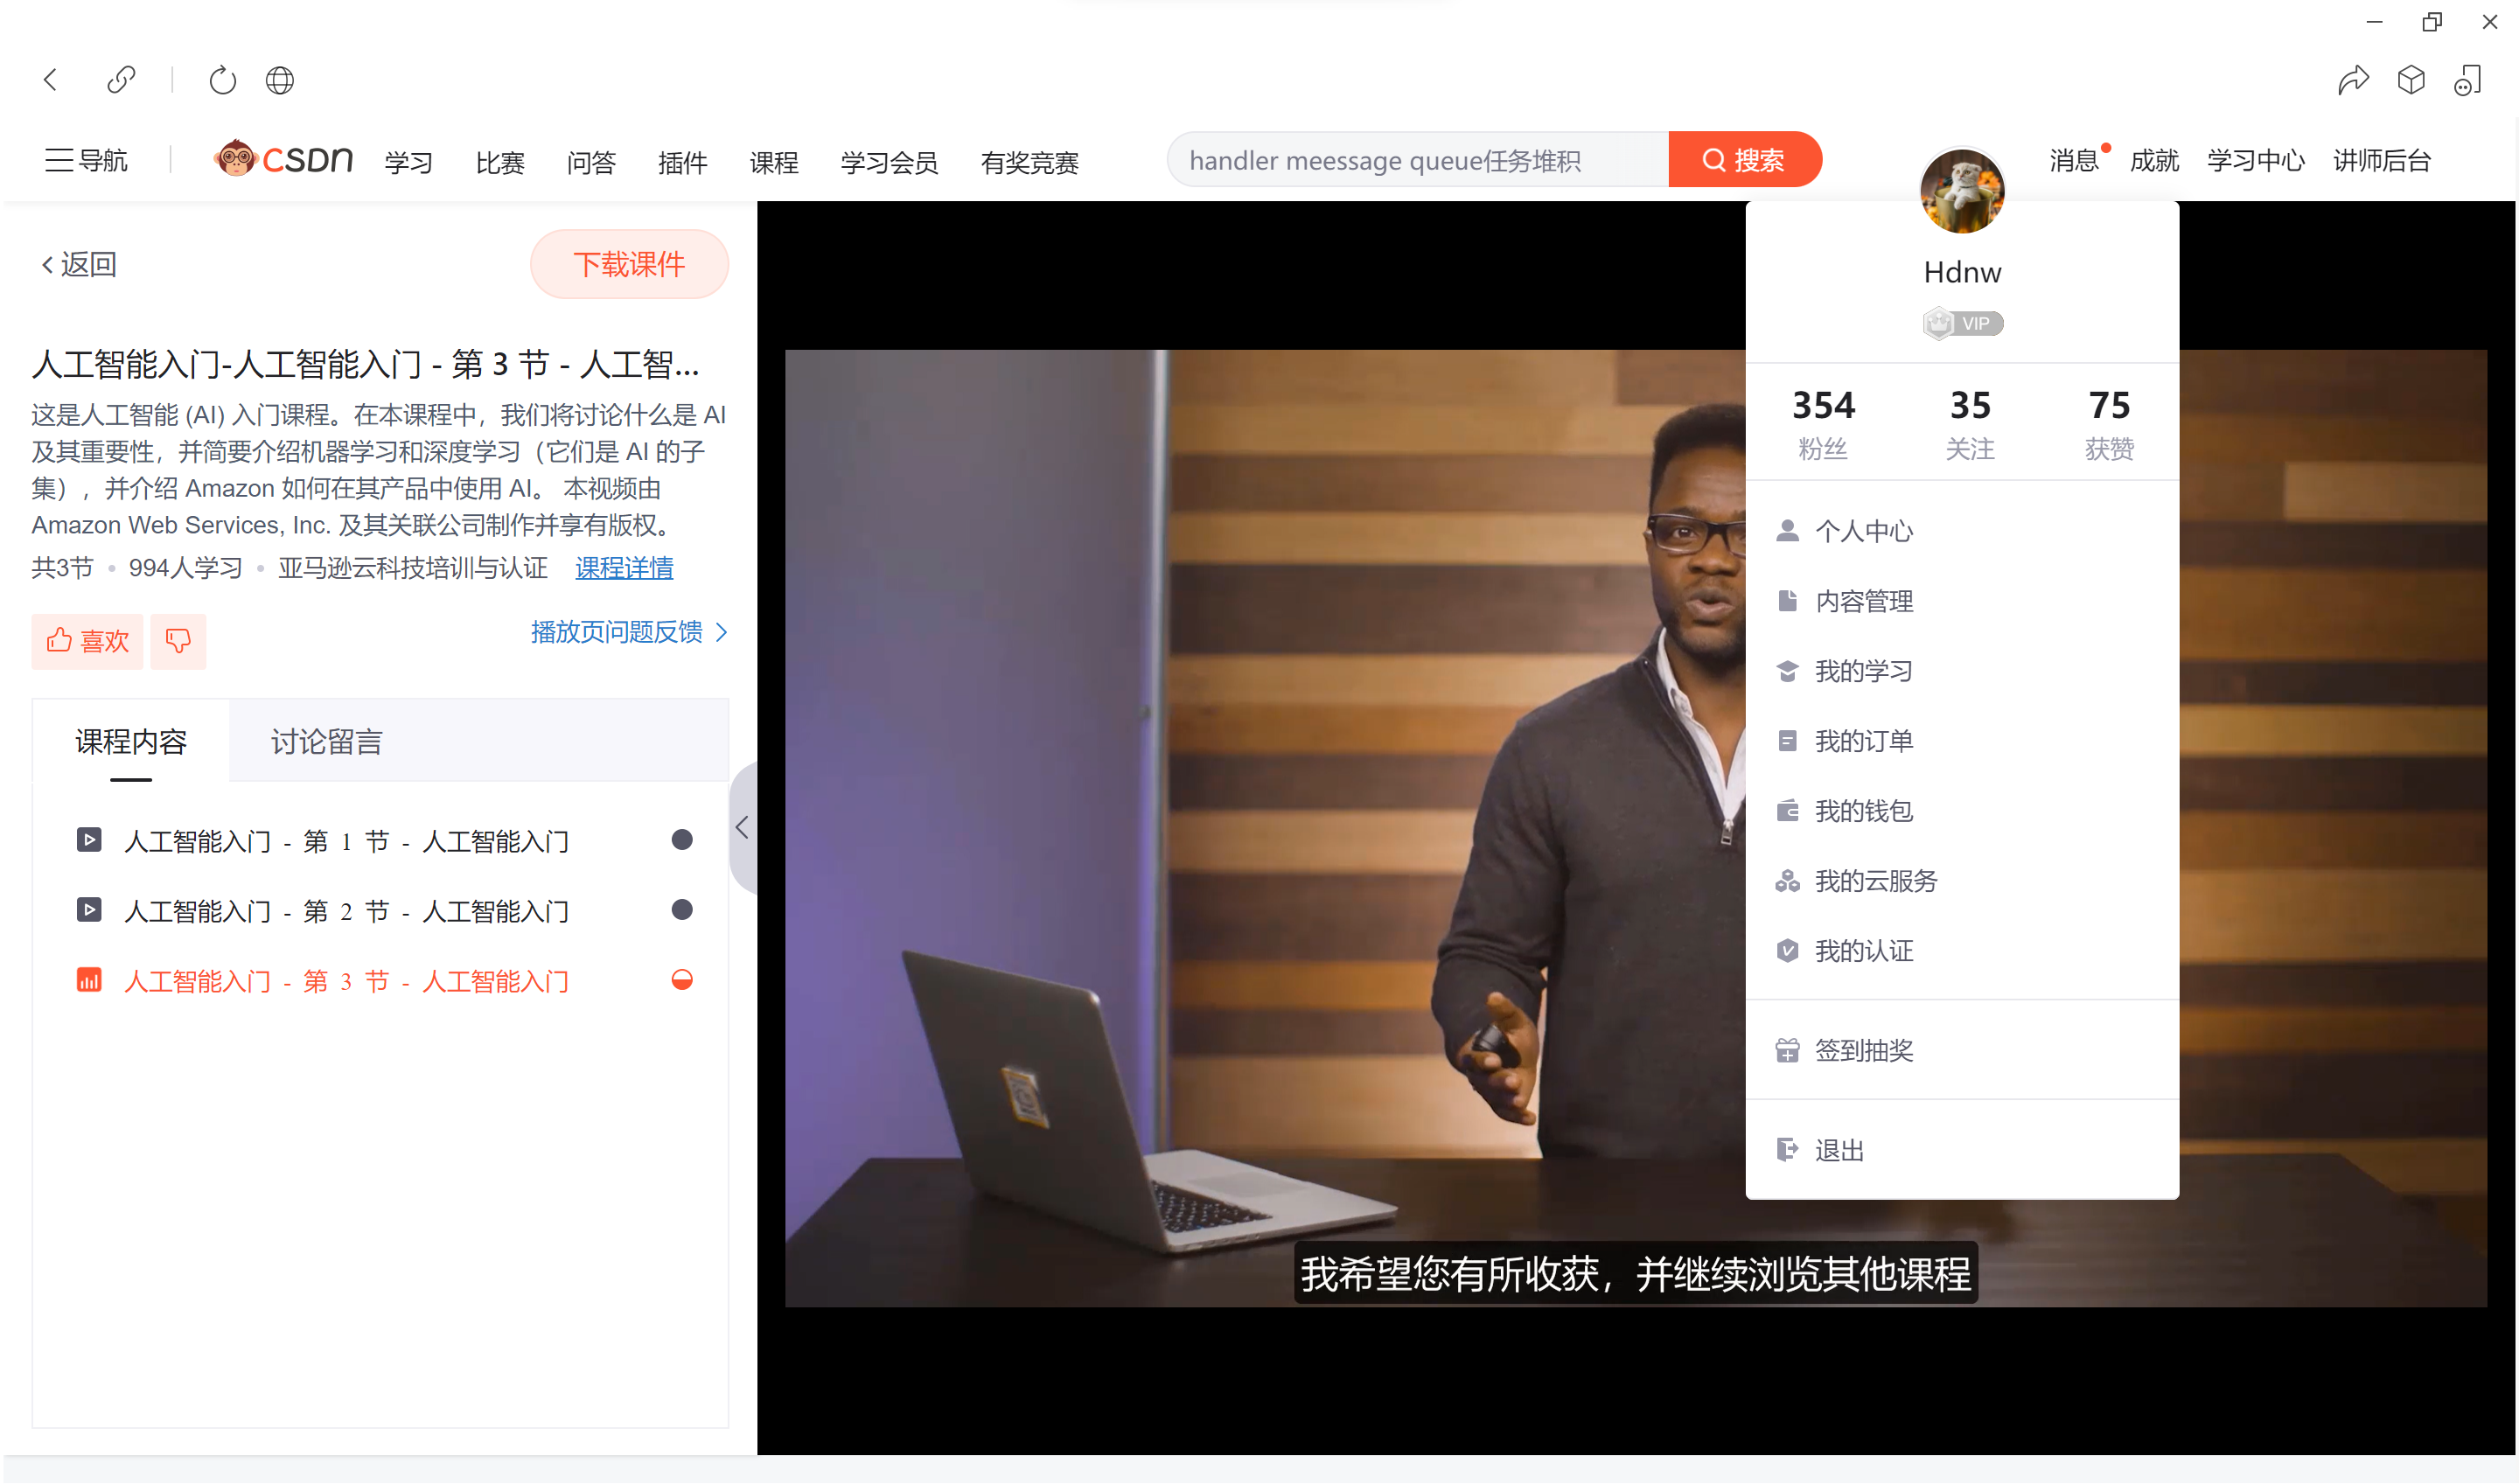This screenshot has height=1484, width=2519.
Task: Click the link/copy URL icon
Action: click(x=121, y=80)
